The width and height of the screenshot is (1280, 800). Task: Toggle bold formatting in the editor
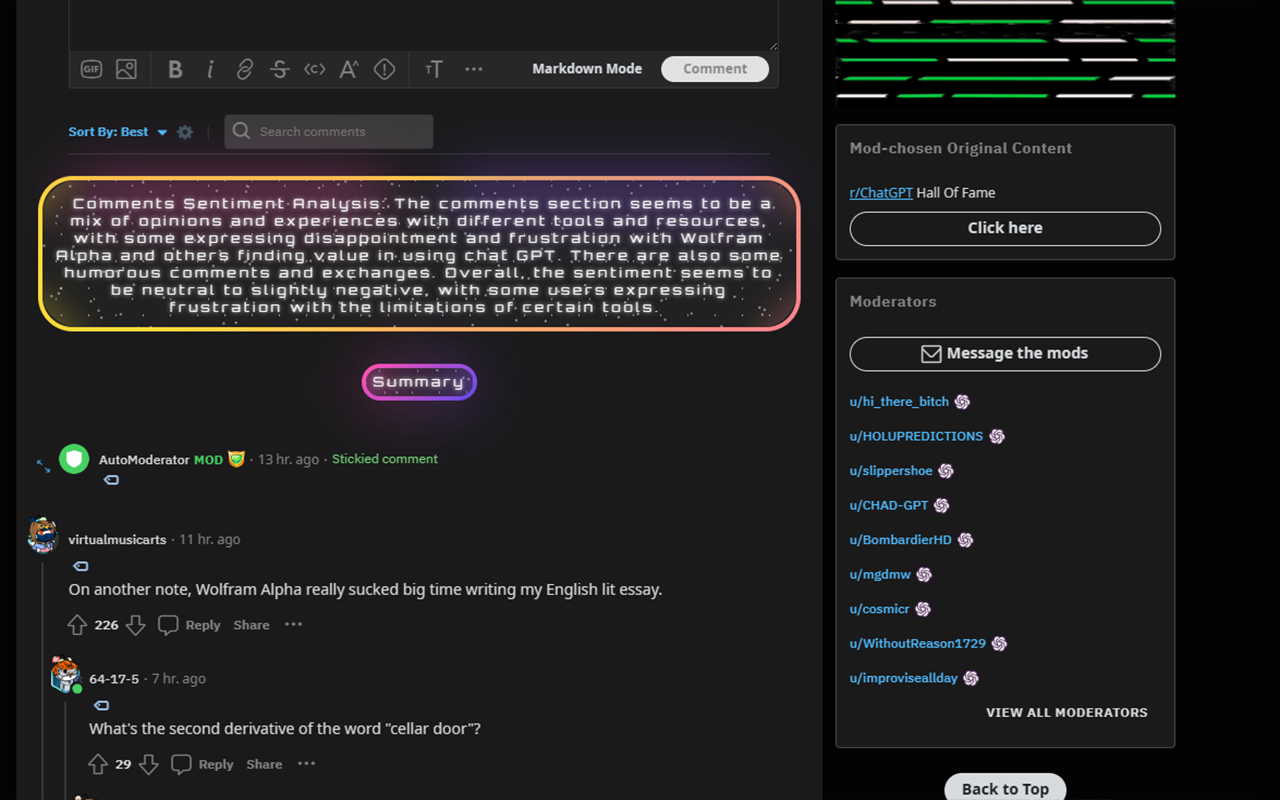(175, 69)
